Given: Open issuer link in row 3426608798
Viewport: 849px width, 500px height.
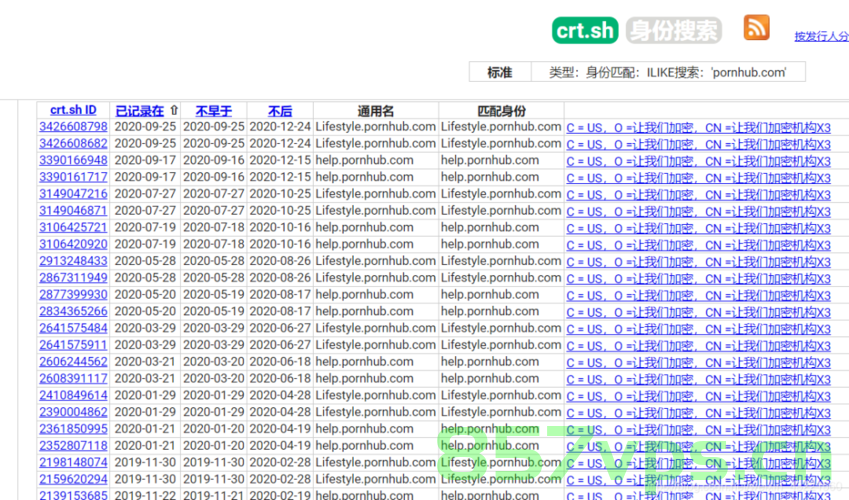Looking at the screenshot, I should click(698, 128).
